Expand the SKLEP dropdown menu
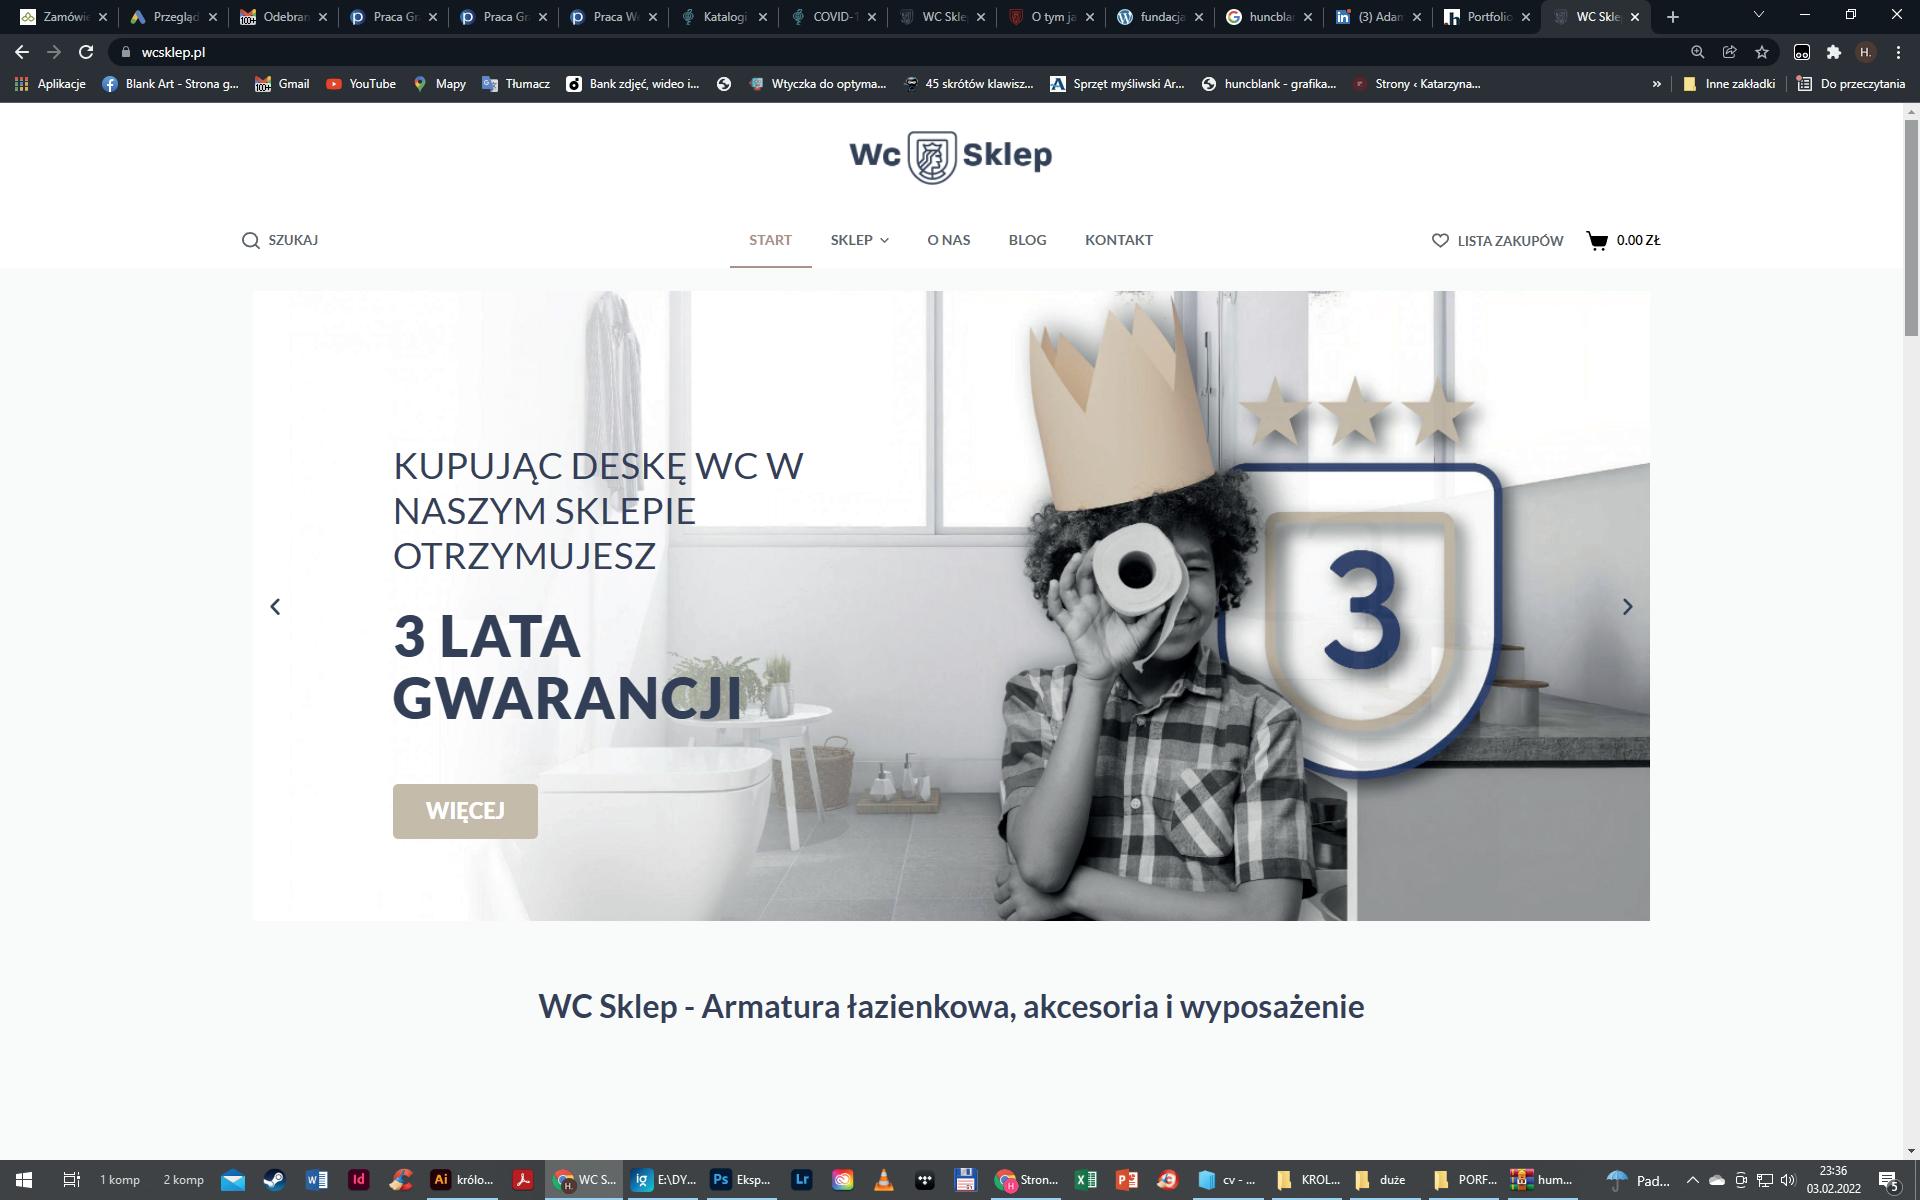1920x1200 pixels. tap(859, 240)
